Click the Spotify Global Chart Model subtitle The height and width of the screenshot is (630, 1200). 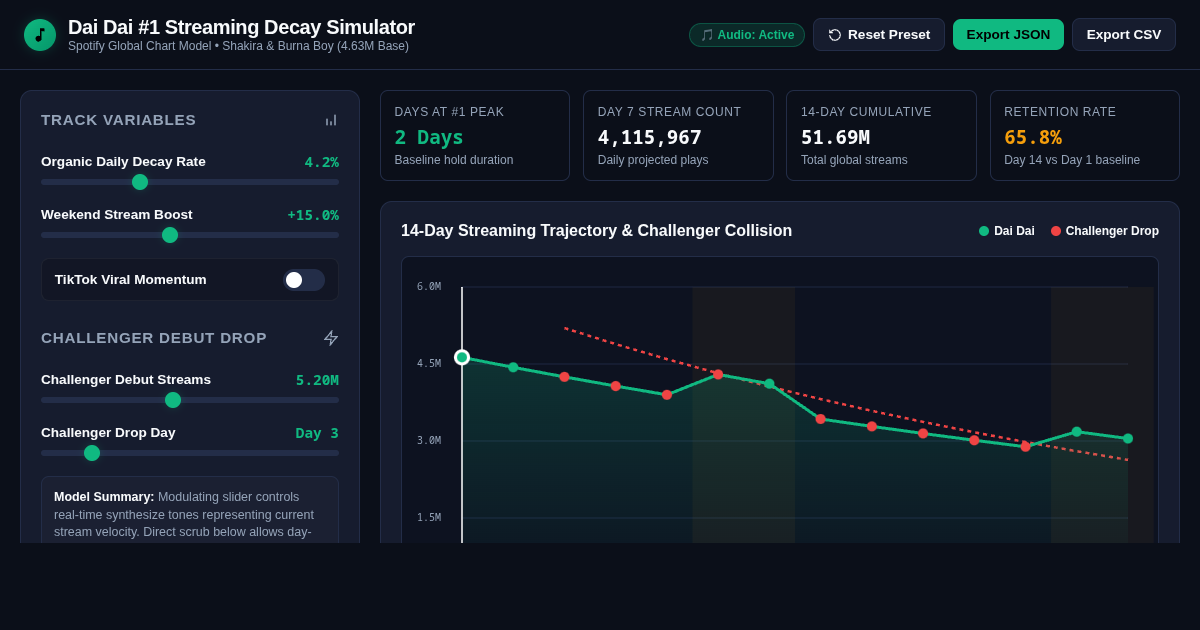238,46
